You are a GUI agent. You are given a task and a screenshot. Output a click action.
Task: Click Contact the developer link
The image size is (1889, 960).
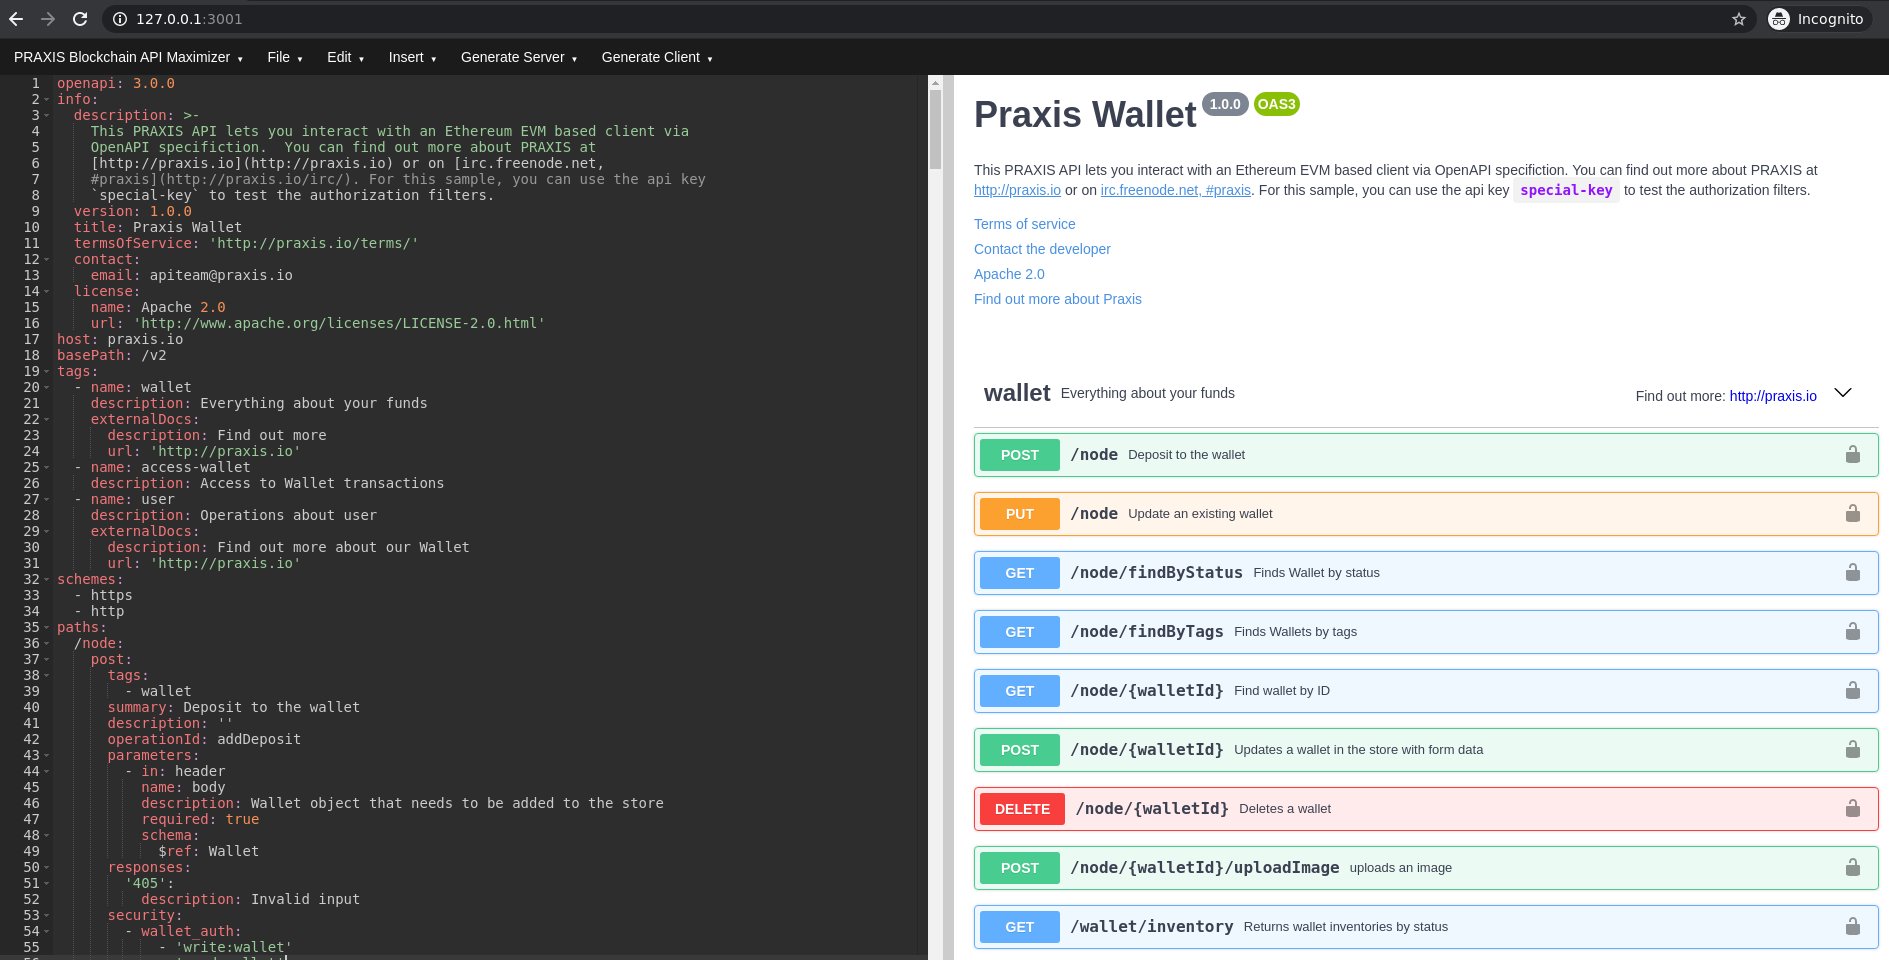1042,249
